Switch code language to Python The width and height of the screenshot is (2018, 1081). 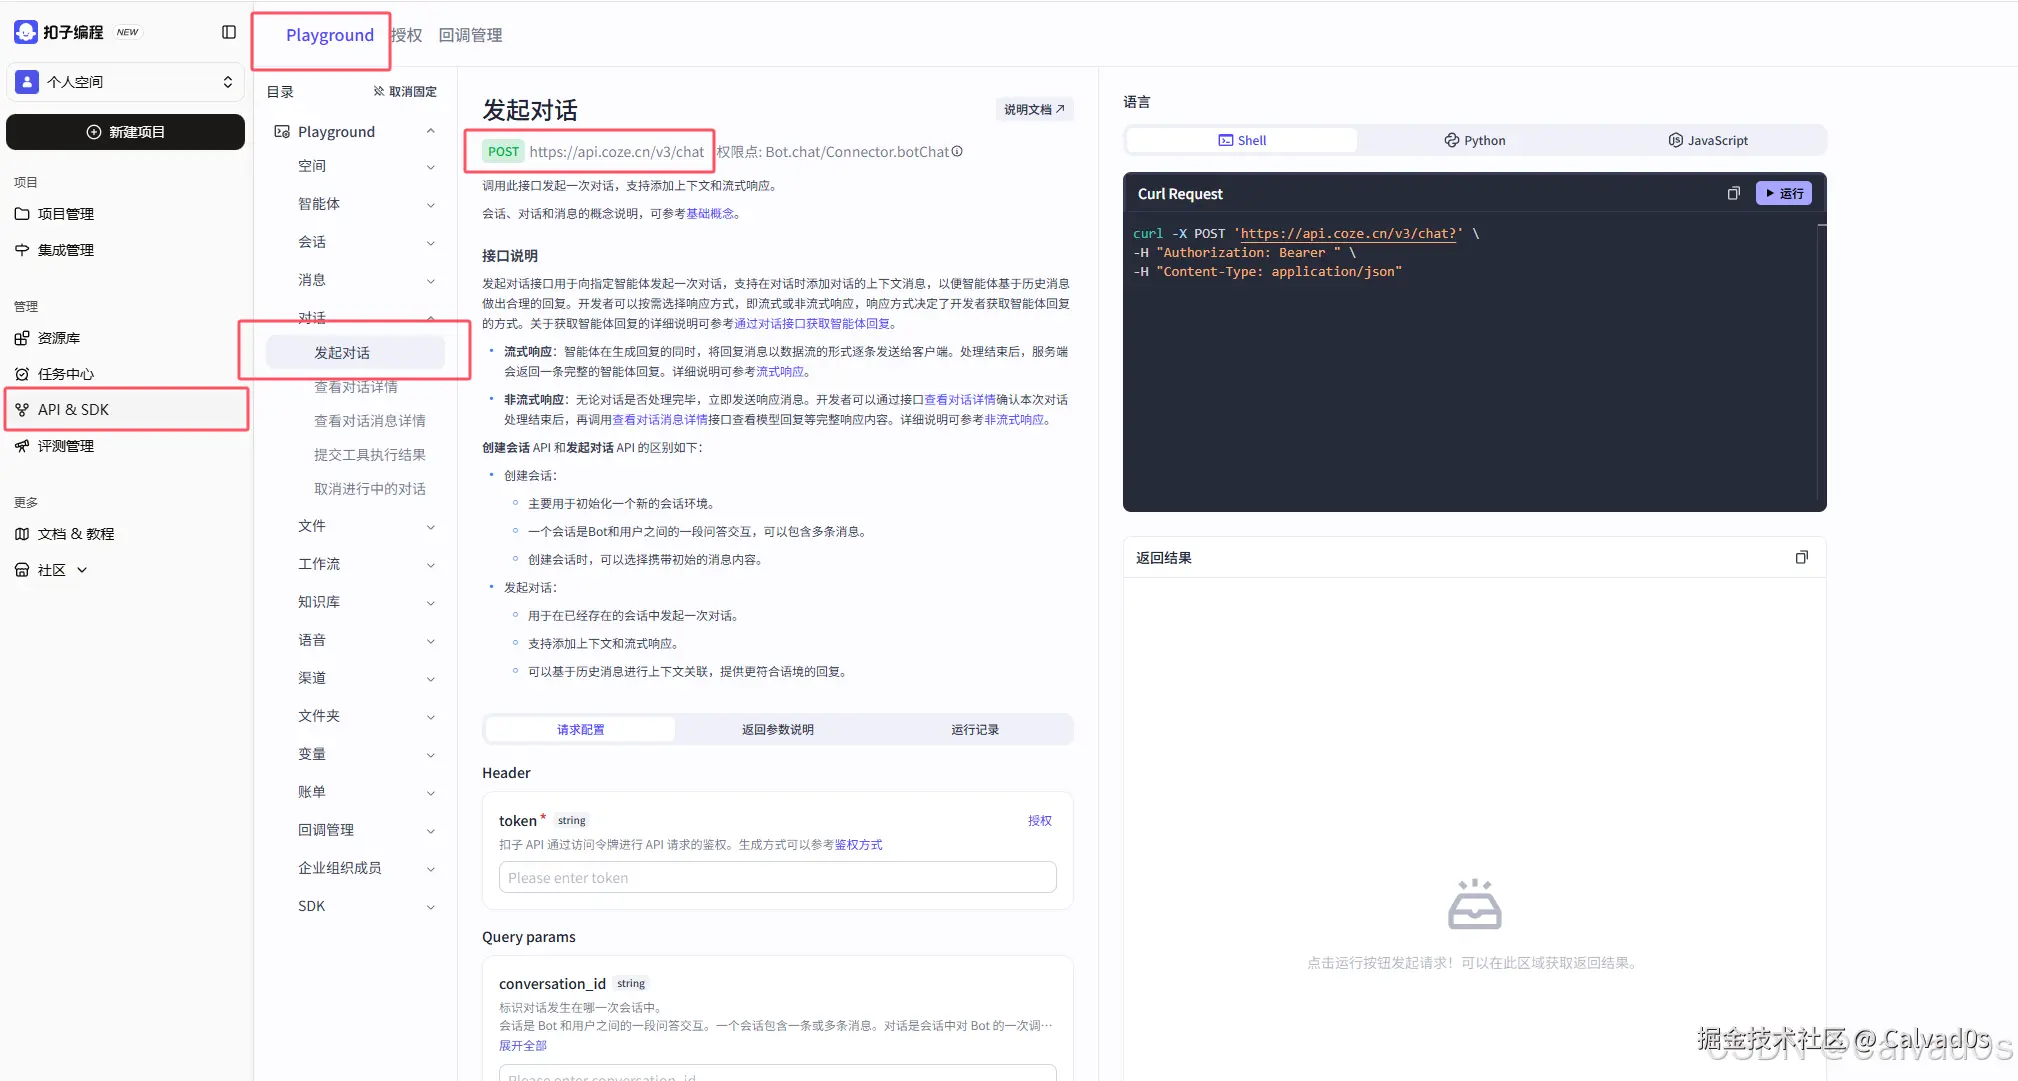click(1475, 141)
